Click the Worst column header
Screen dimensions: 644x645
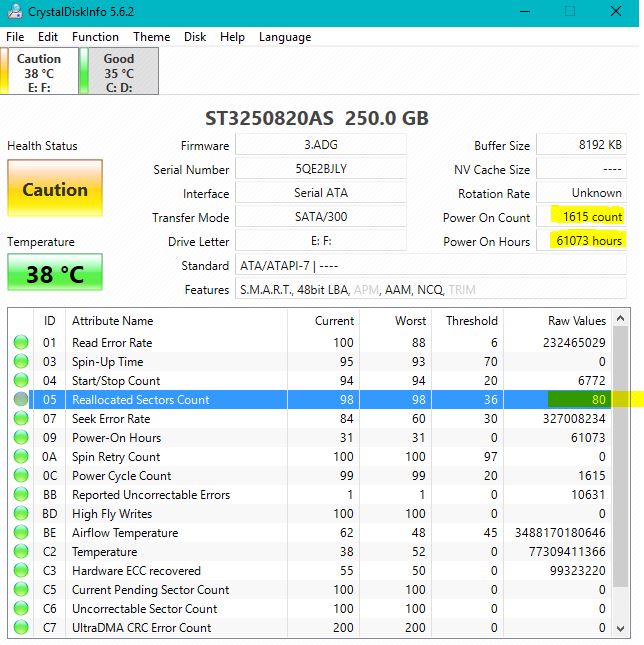click(395, 320)
